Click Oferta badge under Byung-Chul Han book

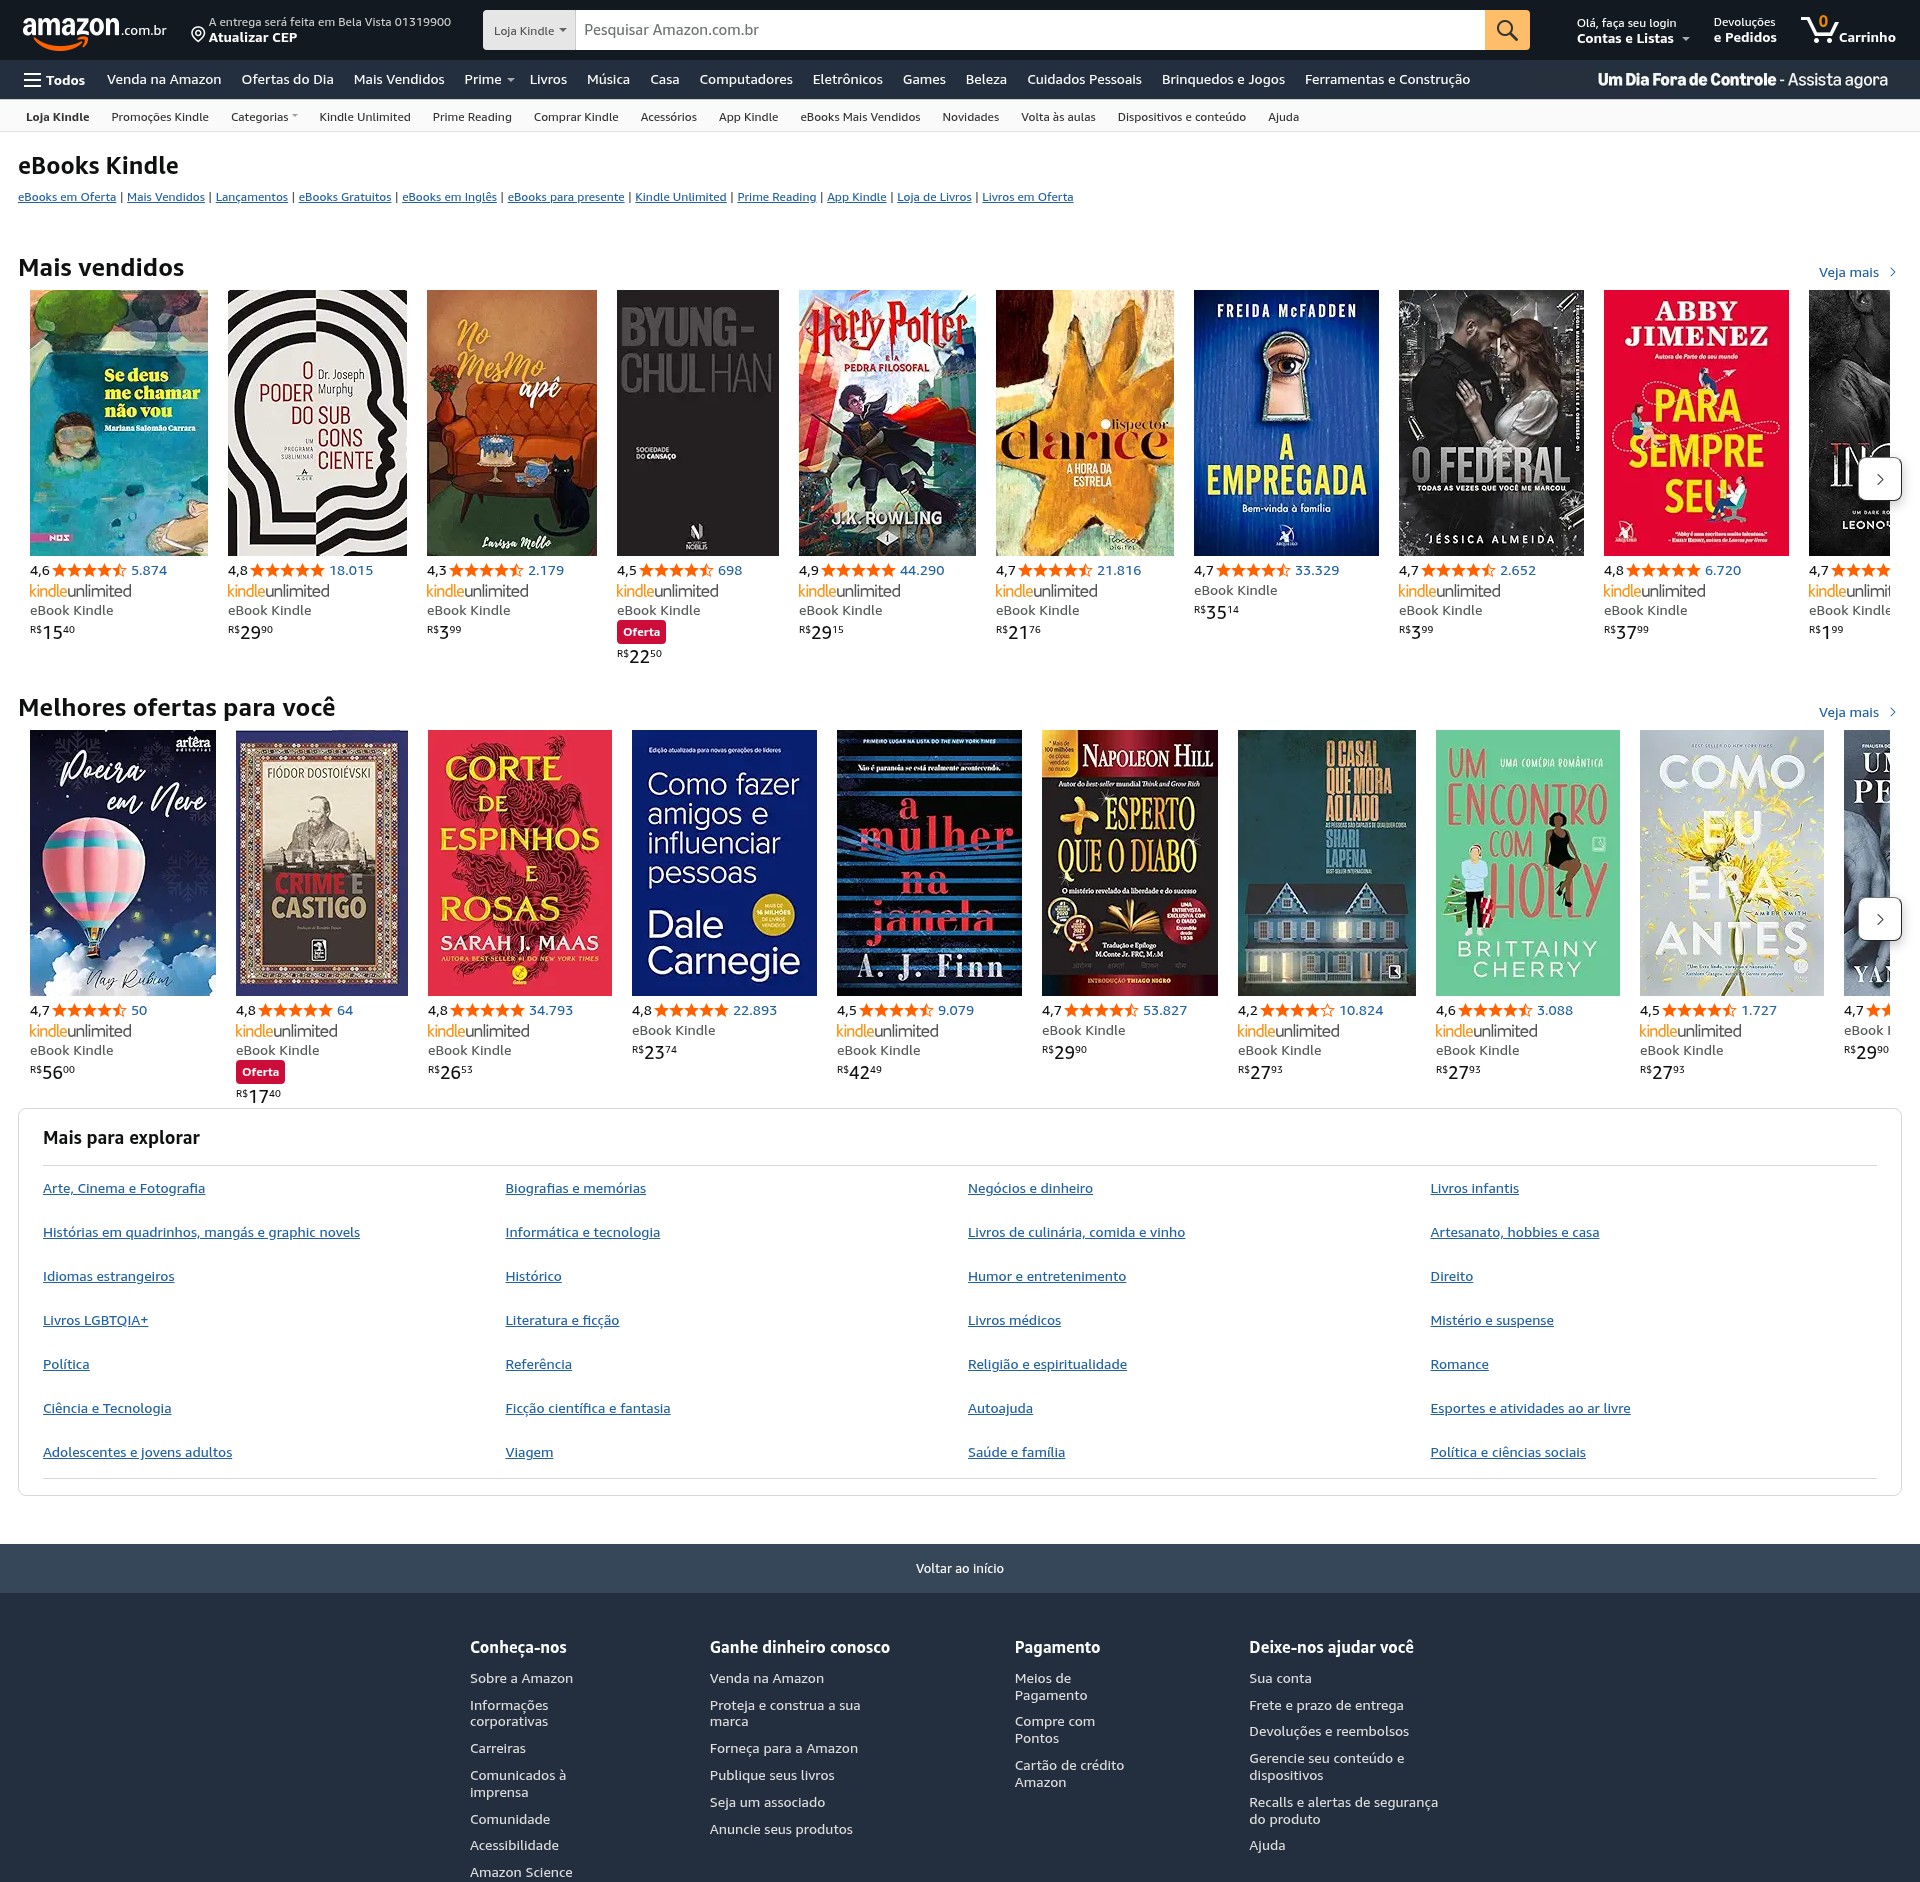click(x=641, y=632)
